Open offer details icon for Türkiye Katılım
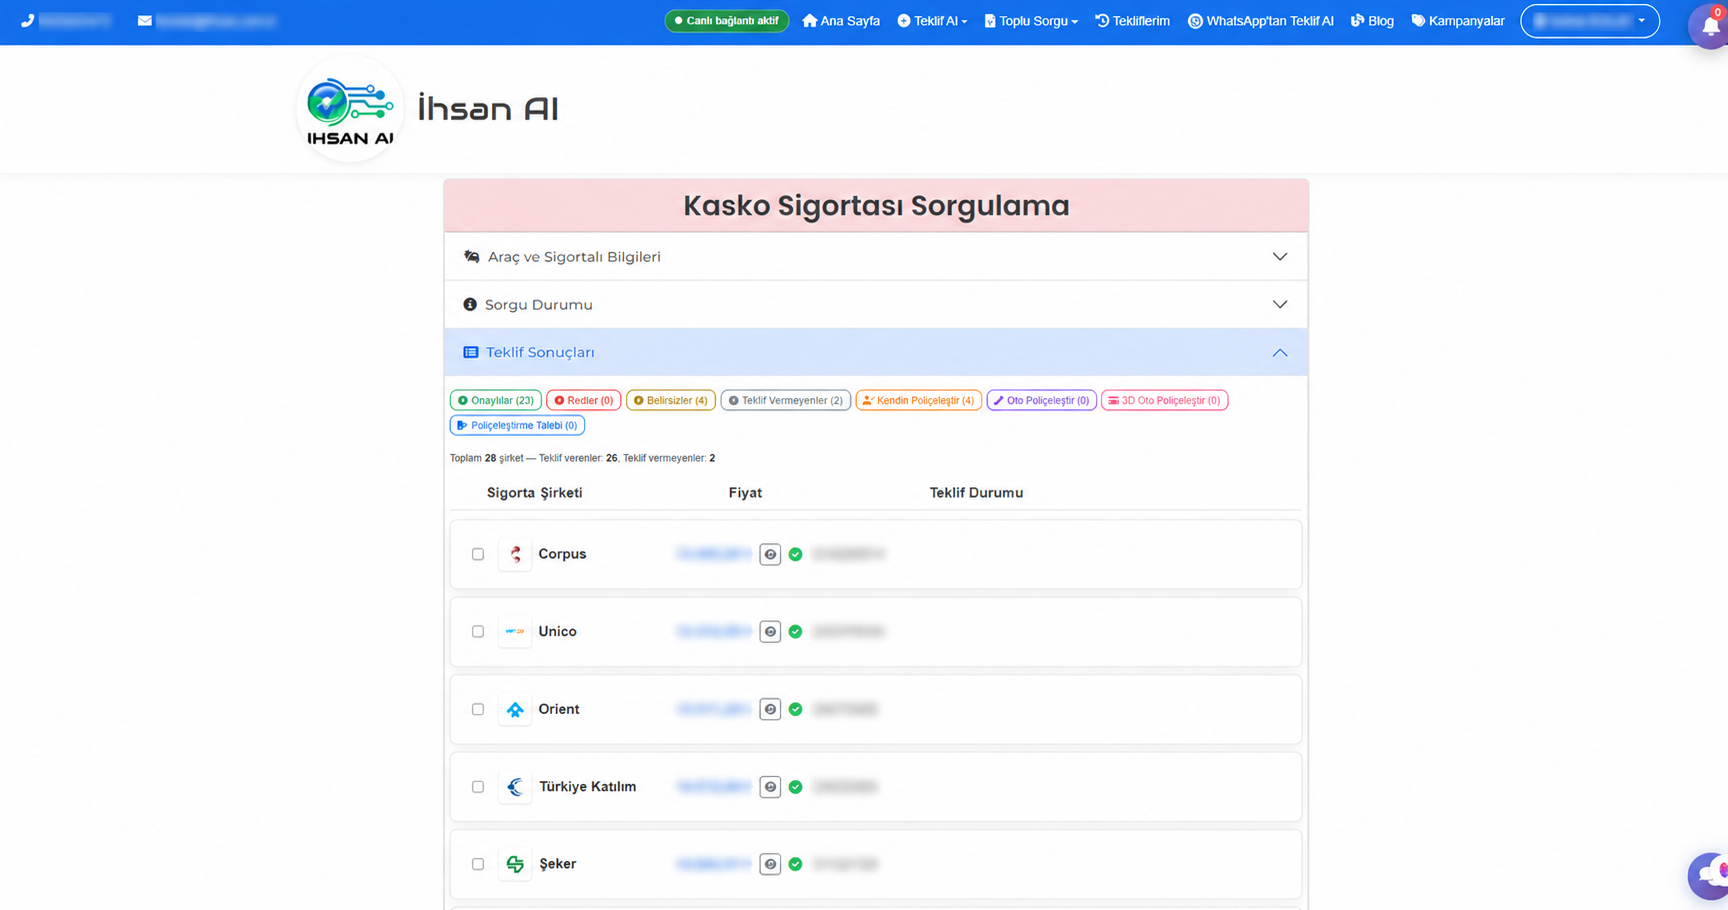 (x=770, y=787)
